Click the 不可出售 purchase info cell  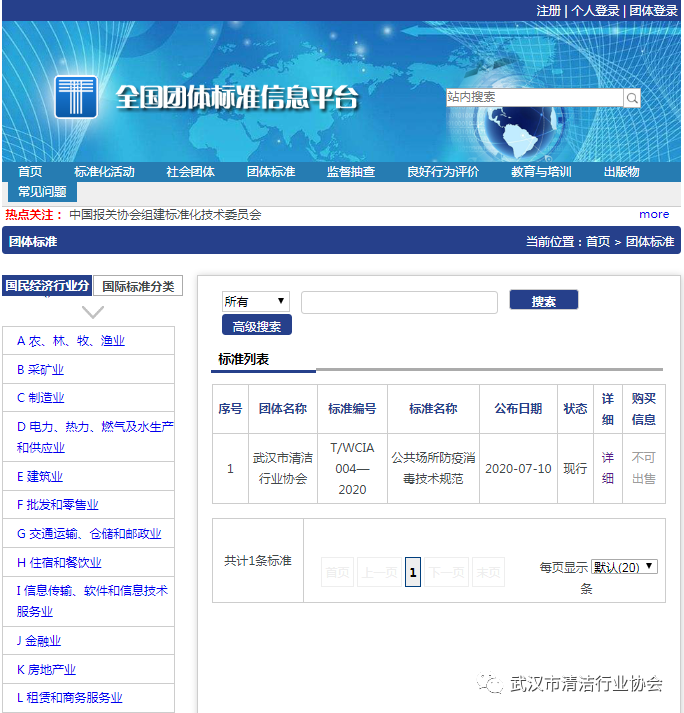coord(644,468)
